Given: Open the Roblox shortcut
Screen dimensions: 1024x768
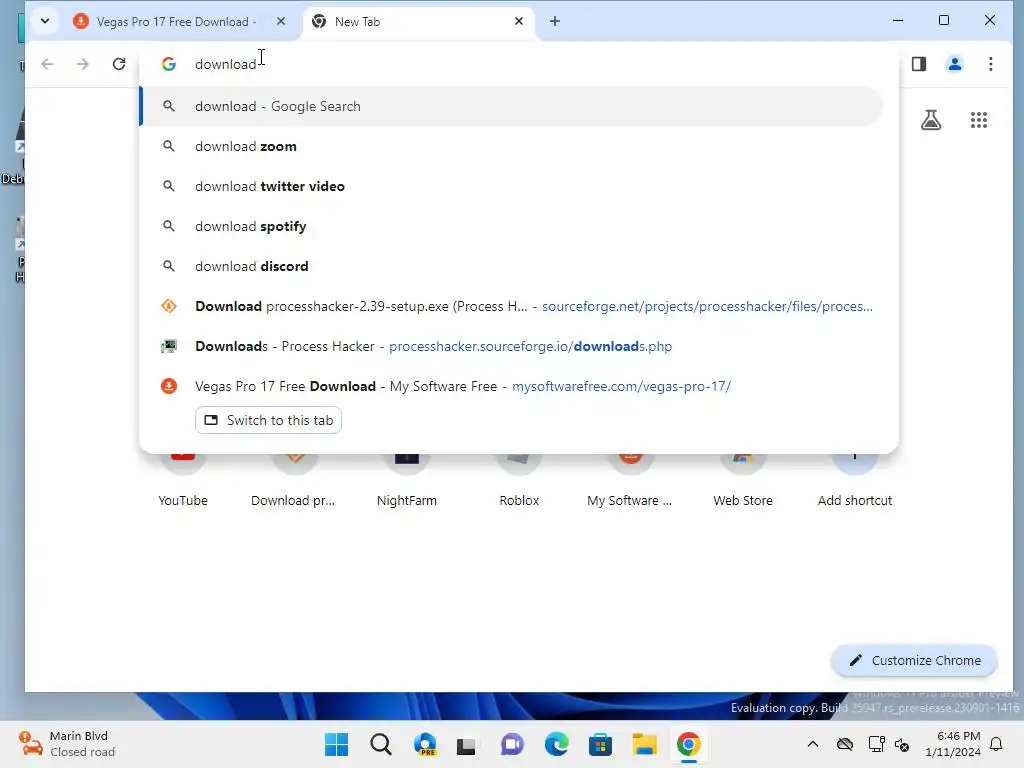Looking at the screenshot, I should coord(519,480).
